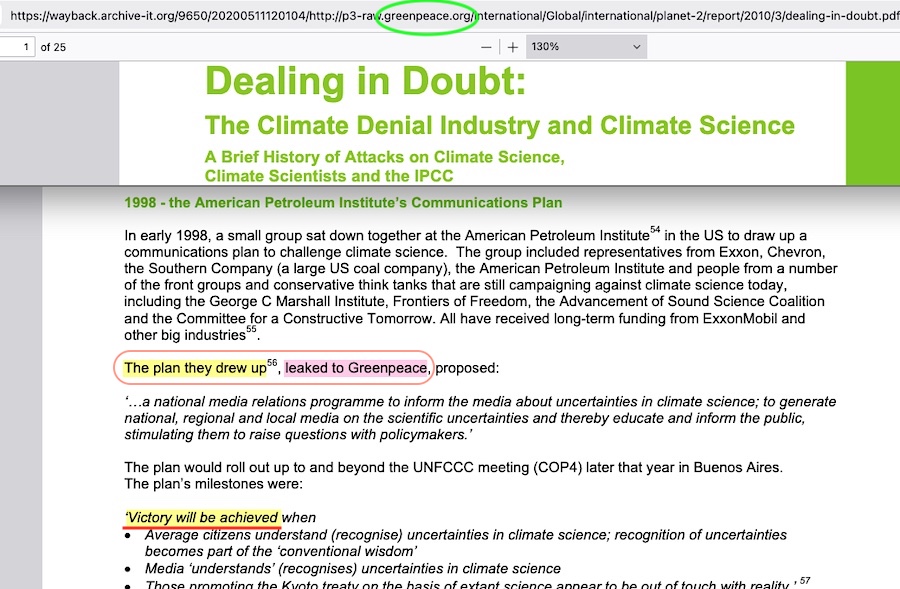Click footnote 55 after 'other big industries'
The width and height of the screenshot is (900, 589).
[x=252, y=330]
